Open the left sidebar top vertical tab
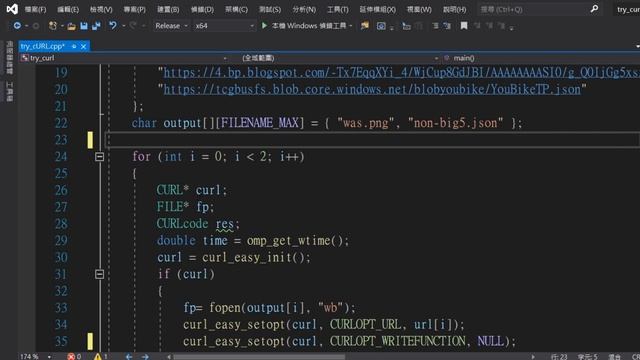Viewport: 640px width, 360px height. [9, 58]
